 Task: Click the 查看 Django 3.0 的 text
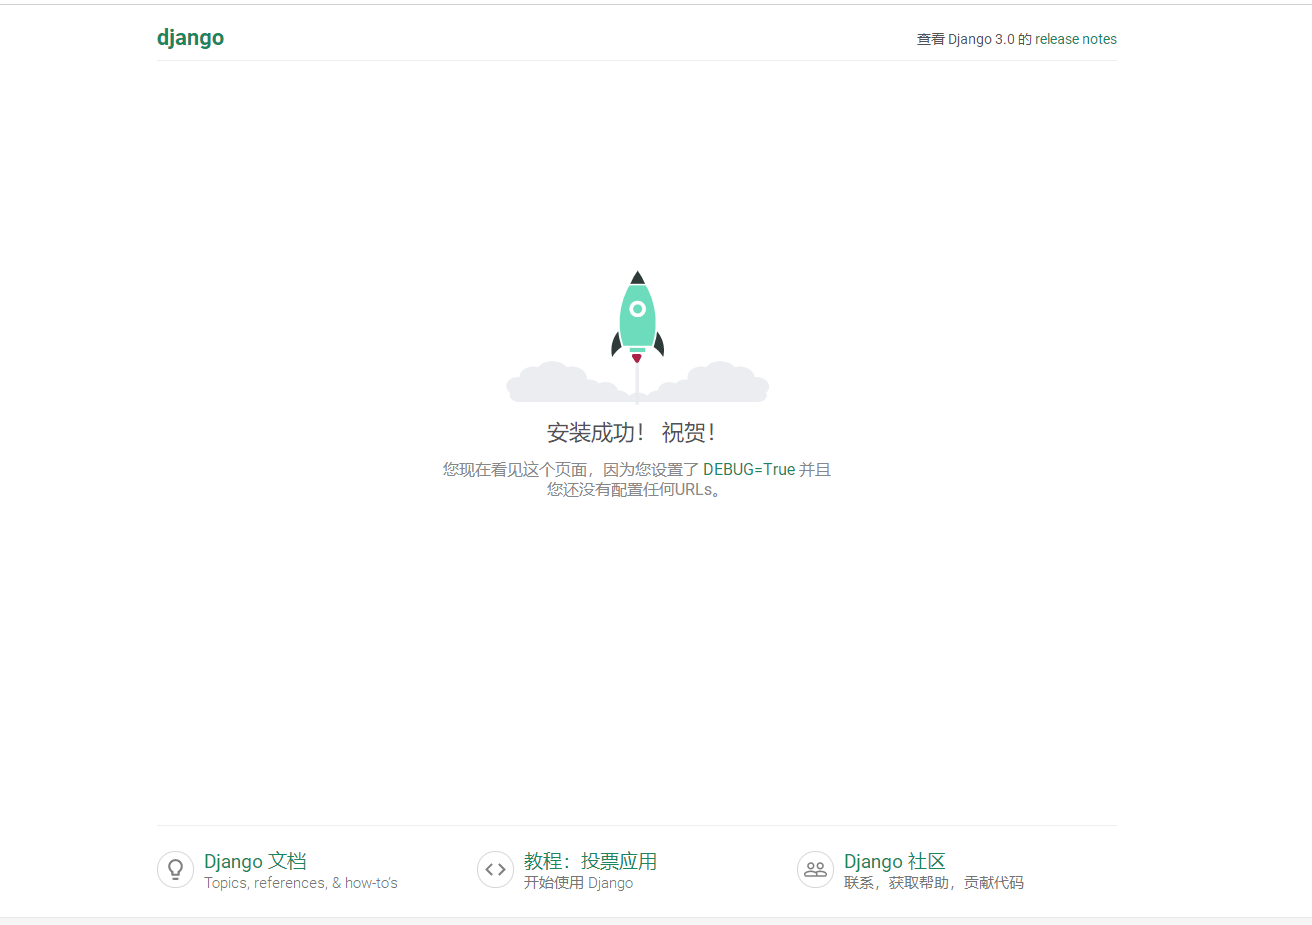tap(974, 39)
